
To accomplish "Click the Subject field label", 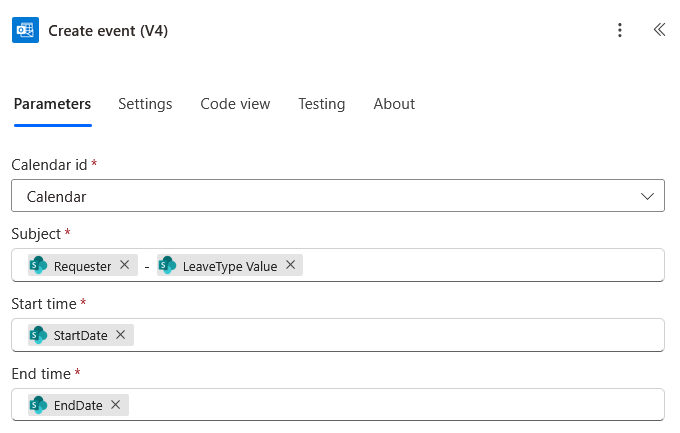I will click(36, 234).
